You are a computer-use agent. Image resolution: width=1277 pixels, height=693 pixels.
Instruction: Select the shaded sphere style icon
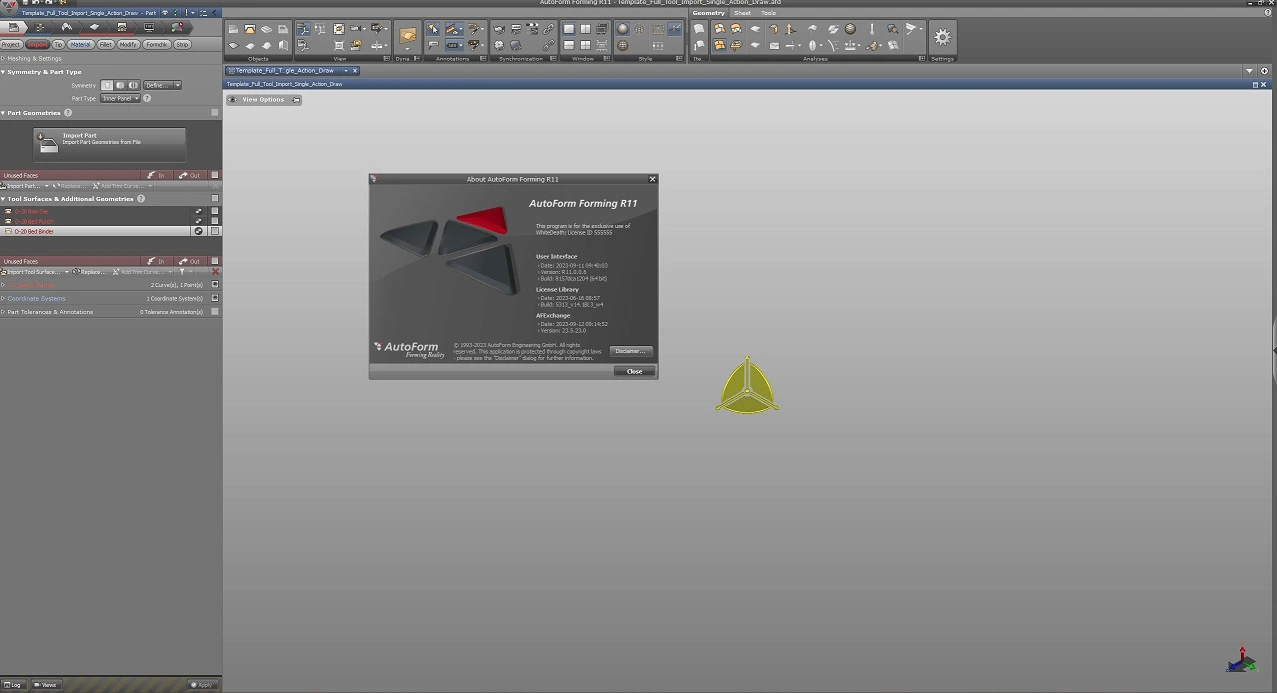click(623, 30)
